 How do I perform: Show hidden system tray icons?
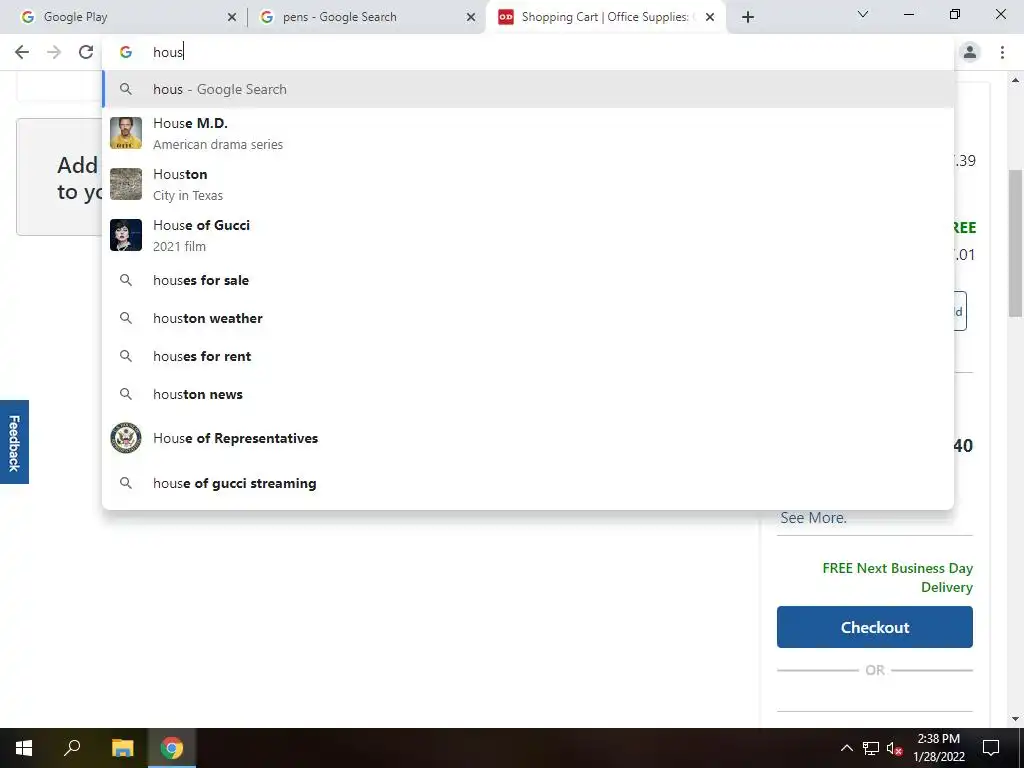pos(846,748)
